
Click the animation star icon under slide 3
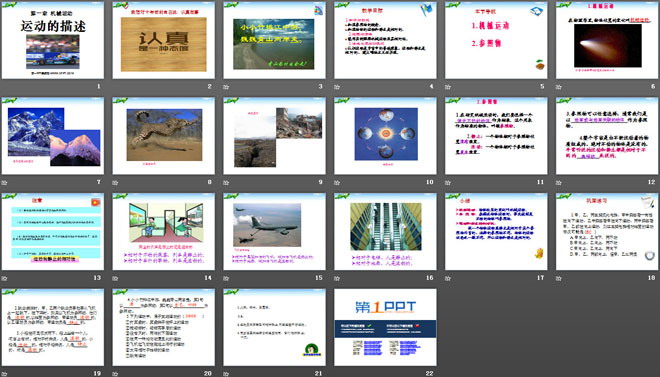coord(226,87)
